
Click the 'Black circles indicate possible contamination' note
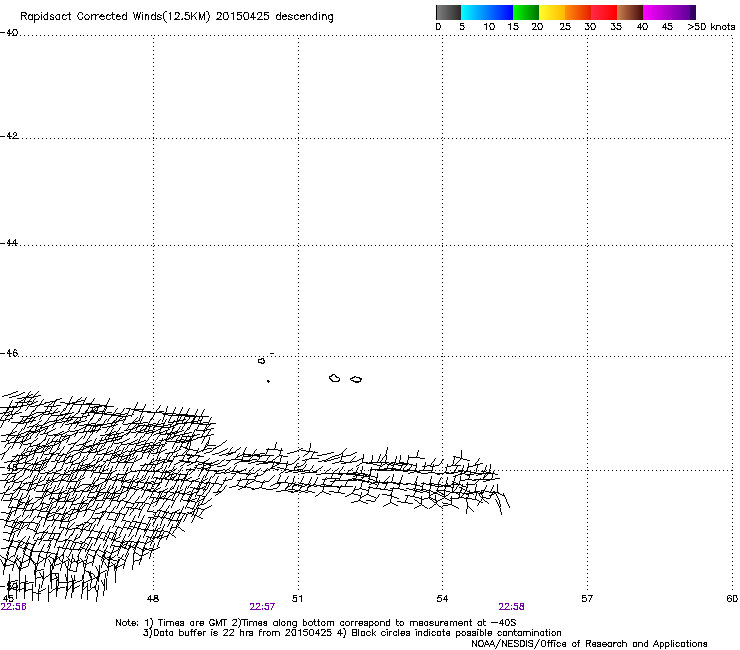point(456,633)
